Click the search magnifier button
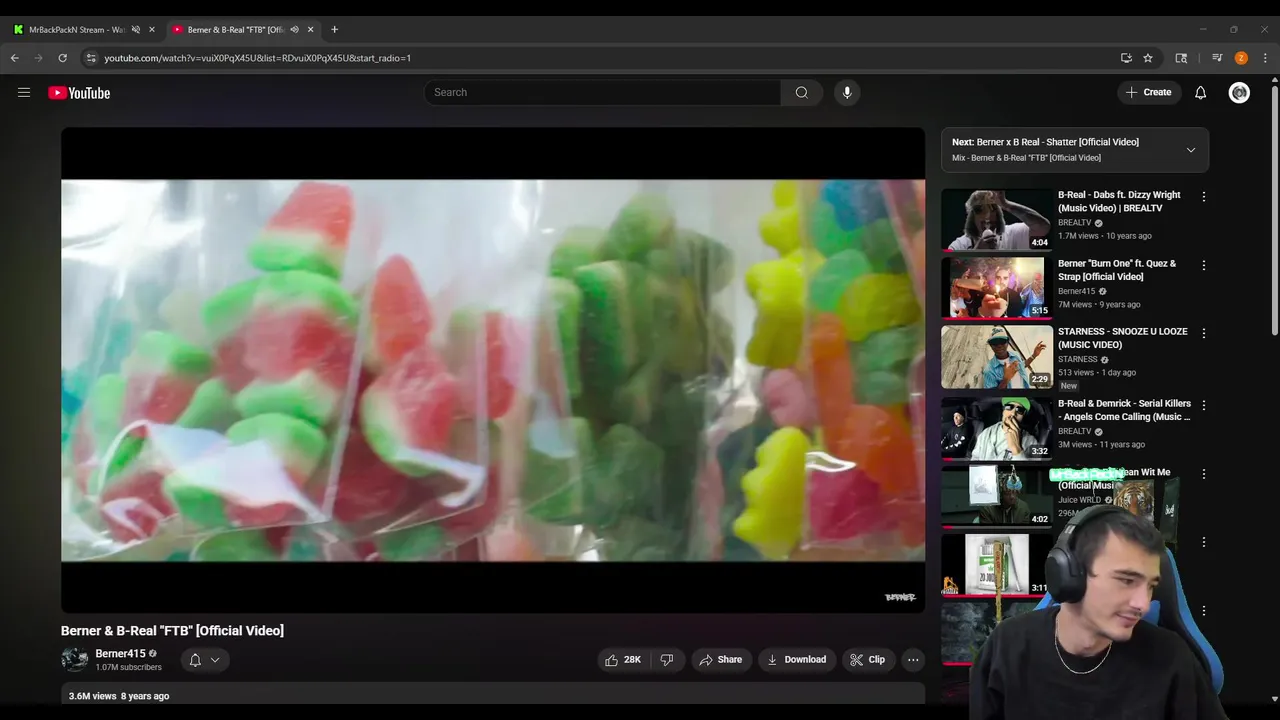1280x720 pixels. coord(801,92)
